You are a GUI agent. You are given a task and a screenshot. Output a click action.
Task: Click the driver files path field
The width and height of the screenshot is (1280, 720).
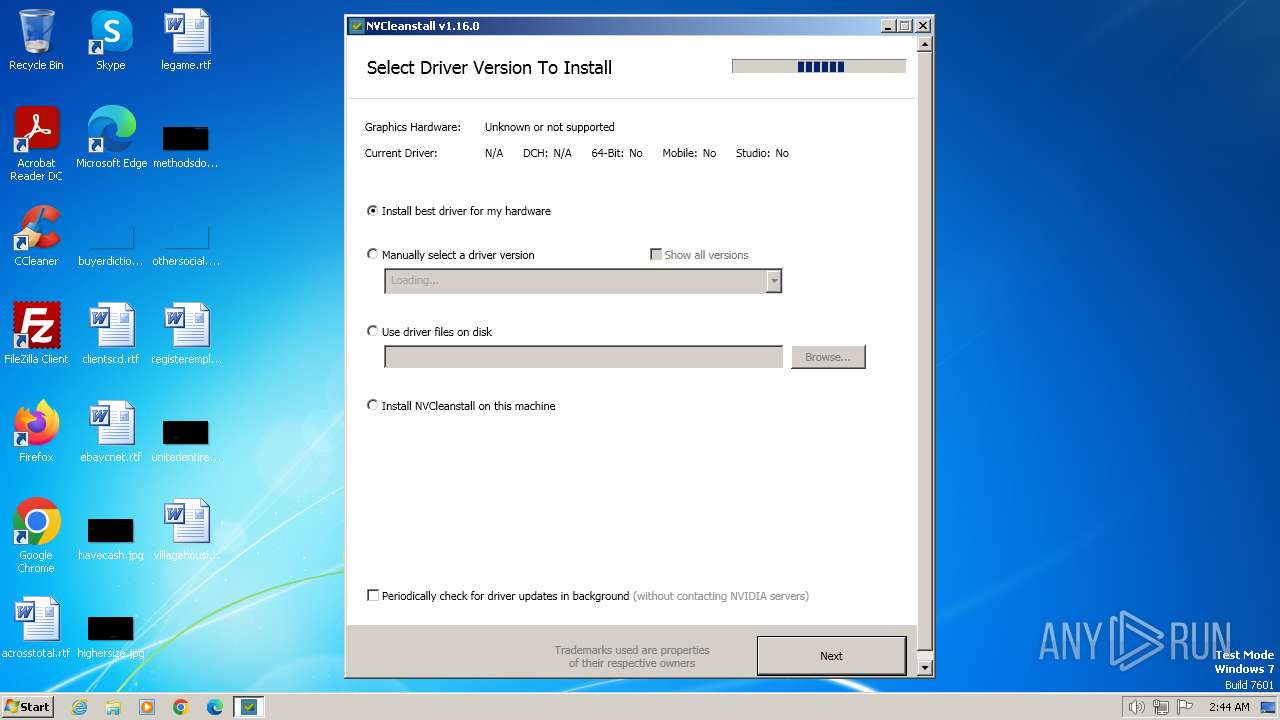(x=583, y=357)
